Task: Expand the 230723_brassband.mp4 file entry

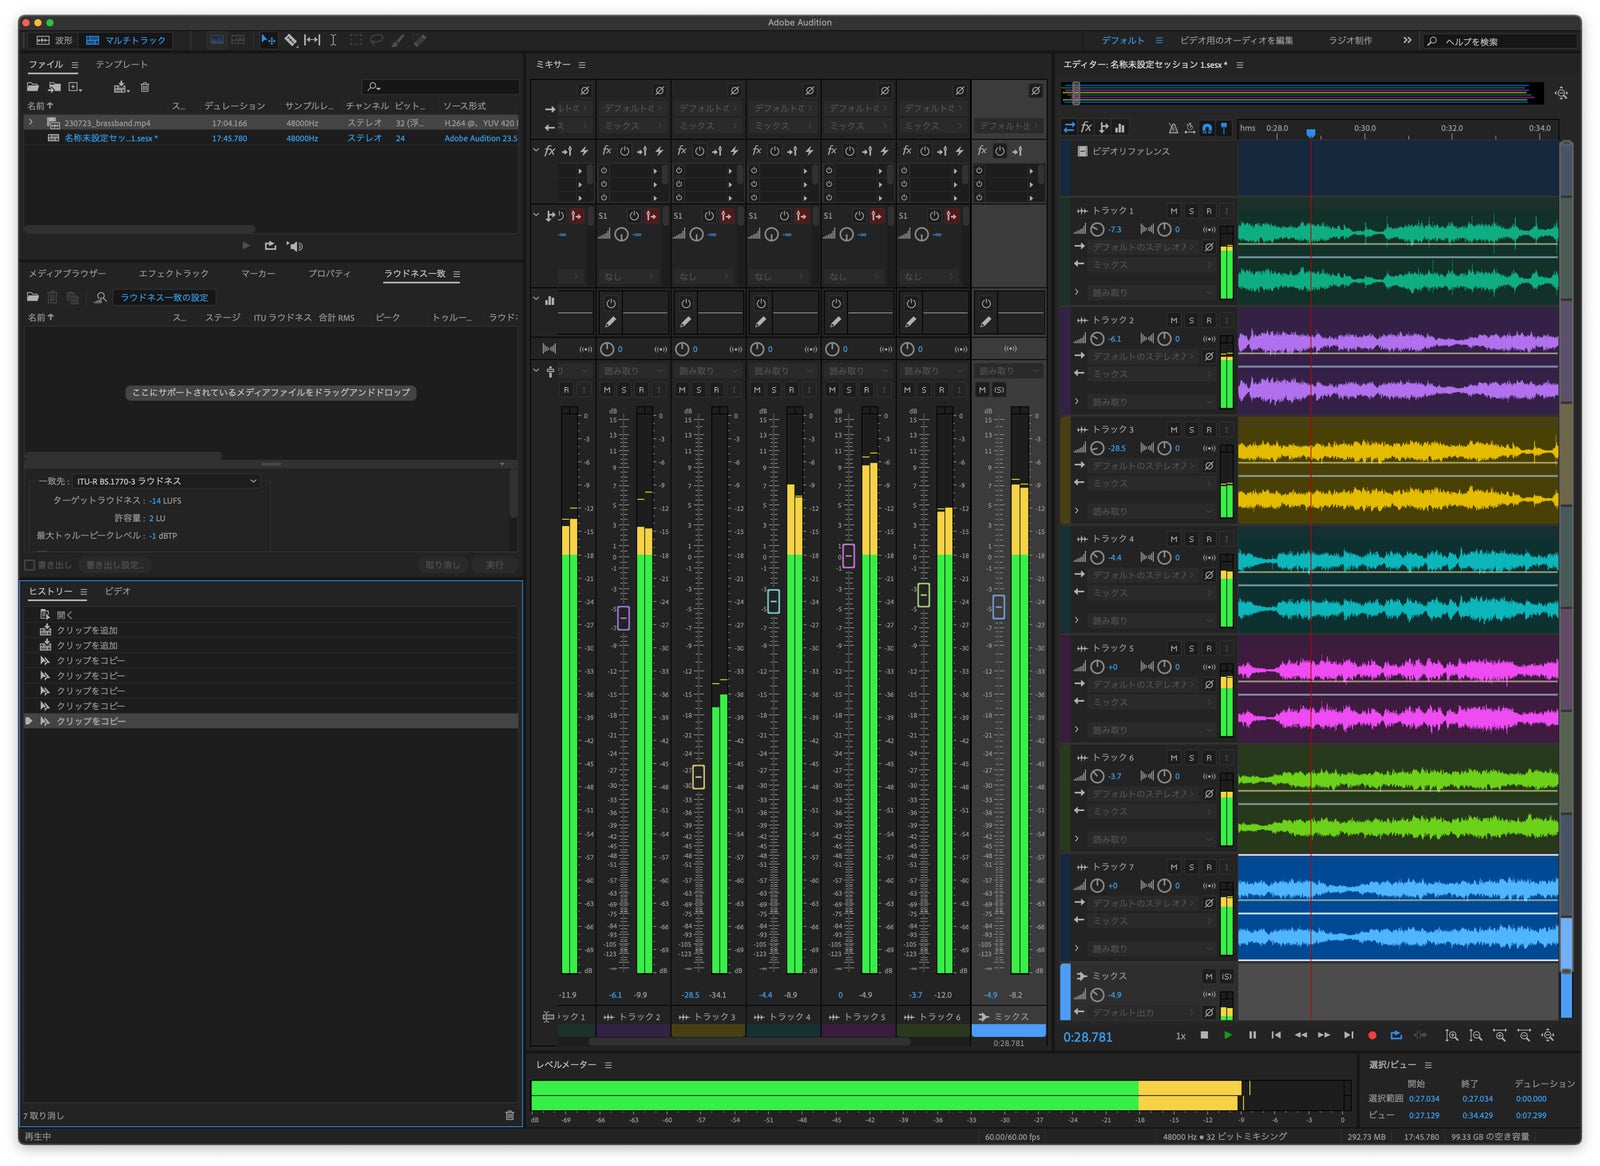Action: [x=31, y=123]
